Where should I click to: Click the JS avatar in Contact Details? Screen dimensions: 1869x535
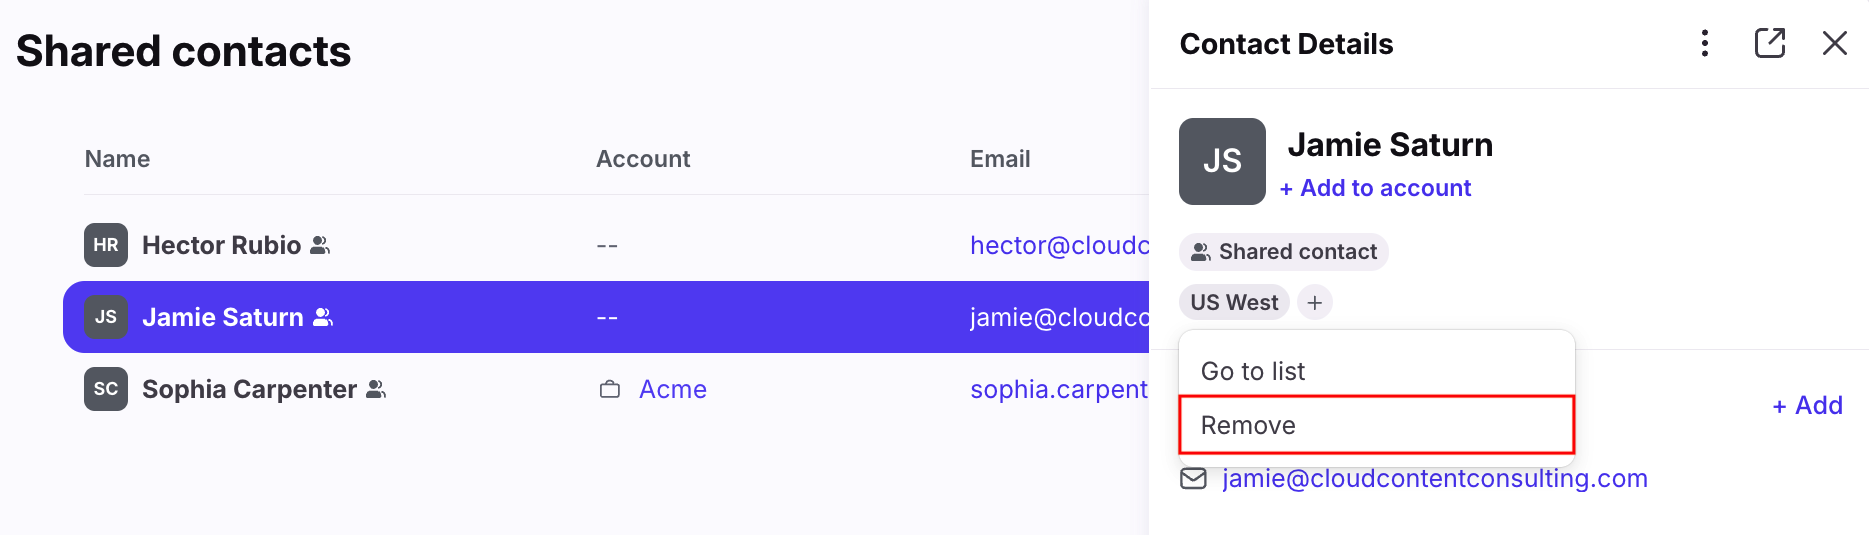(x=1222, y=161)
